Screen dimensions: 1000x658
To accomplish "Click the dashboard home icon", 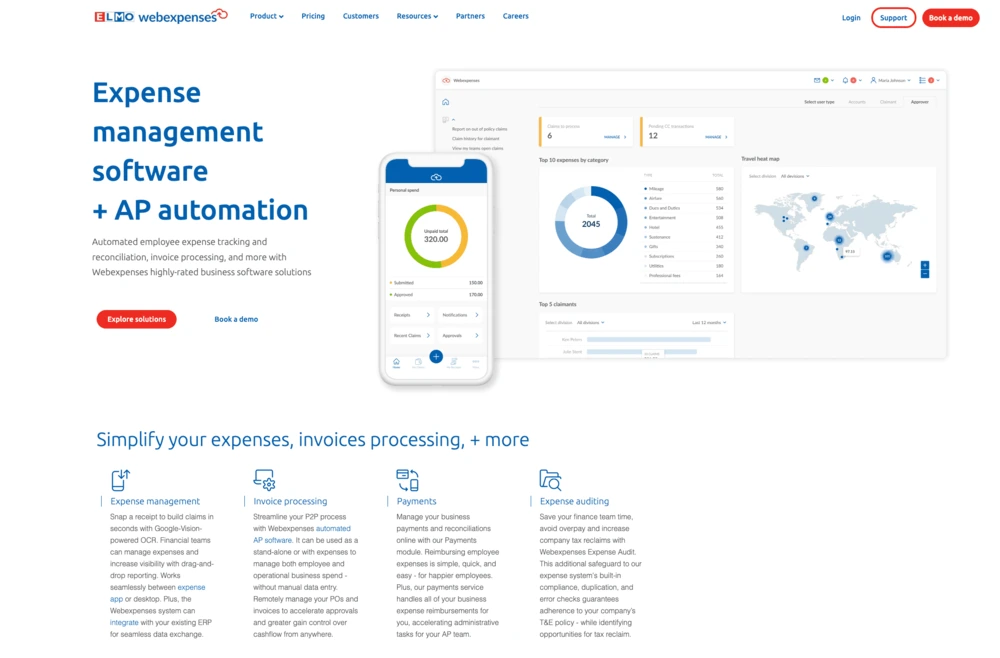I will click(446, 102).
